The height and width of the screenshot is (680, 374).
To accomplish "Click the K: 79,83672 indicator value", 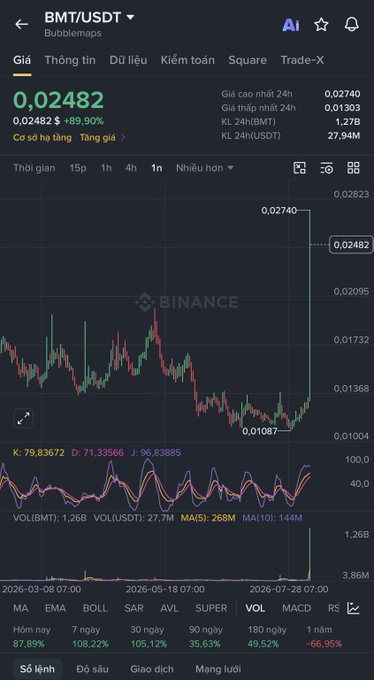I will point(39,453).
